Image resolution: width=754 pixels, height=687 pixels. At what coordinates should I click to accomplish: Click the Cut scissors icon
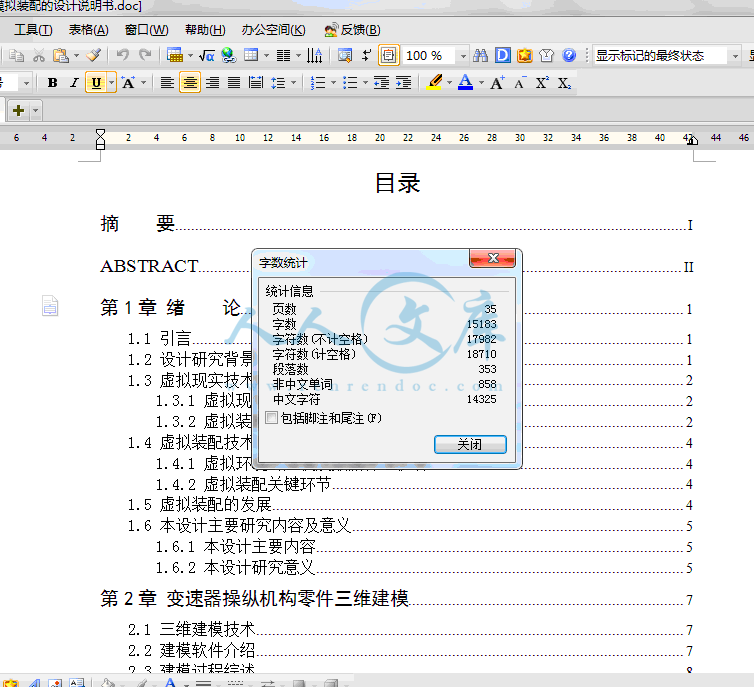click(39, 56)
